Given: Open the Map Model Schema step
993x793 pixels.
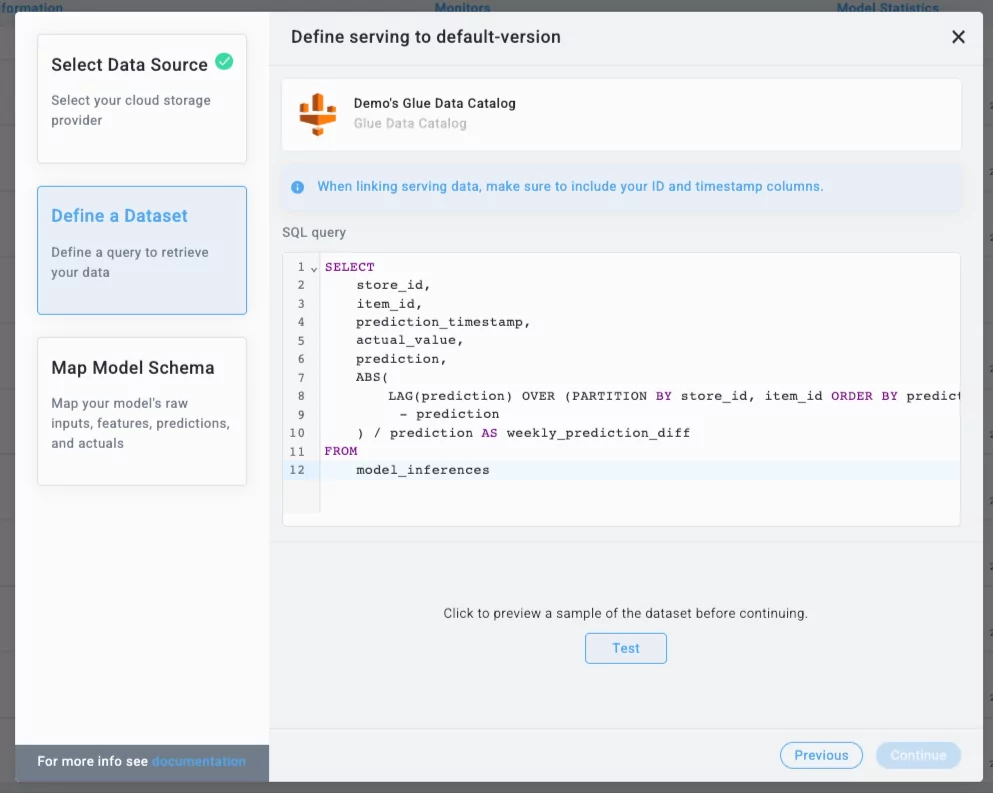Looking at the screenshot, I should 142,411.
